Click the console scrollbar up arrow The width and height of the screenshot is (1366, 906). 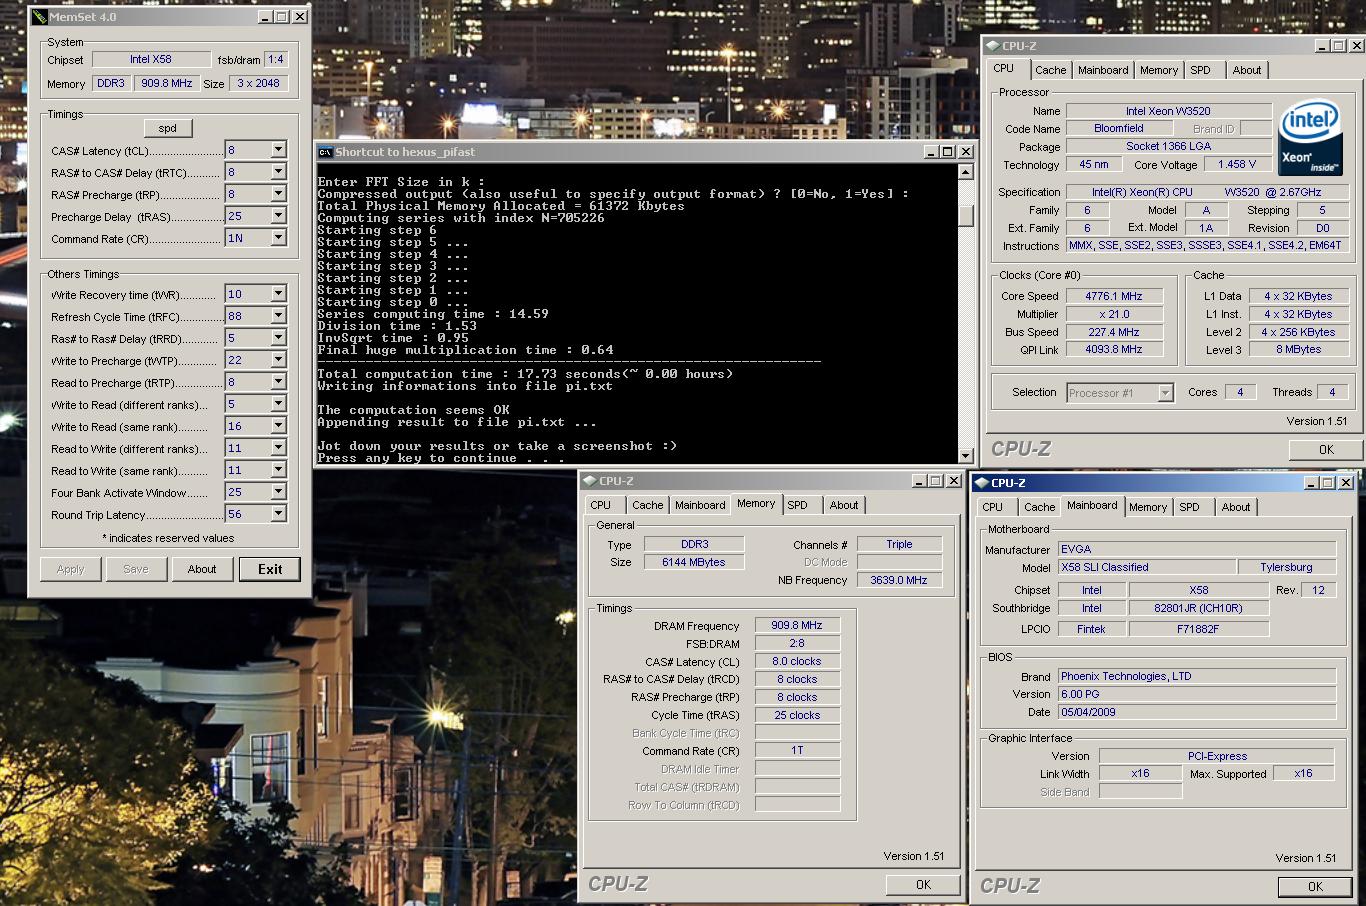click(x=965, y=172)
